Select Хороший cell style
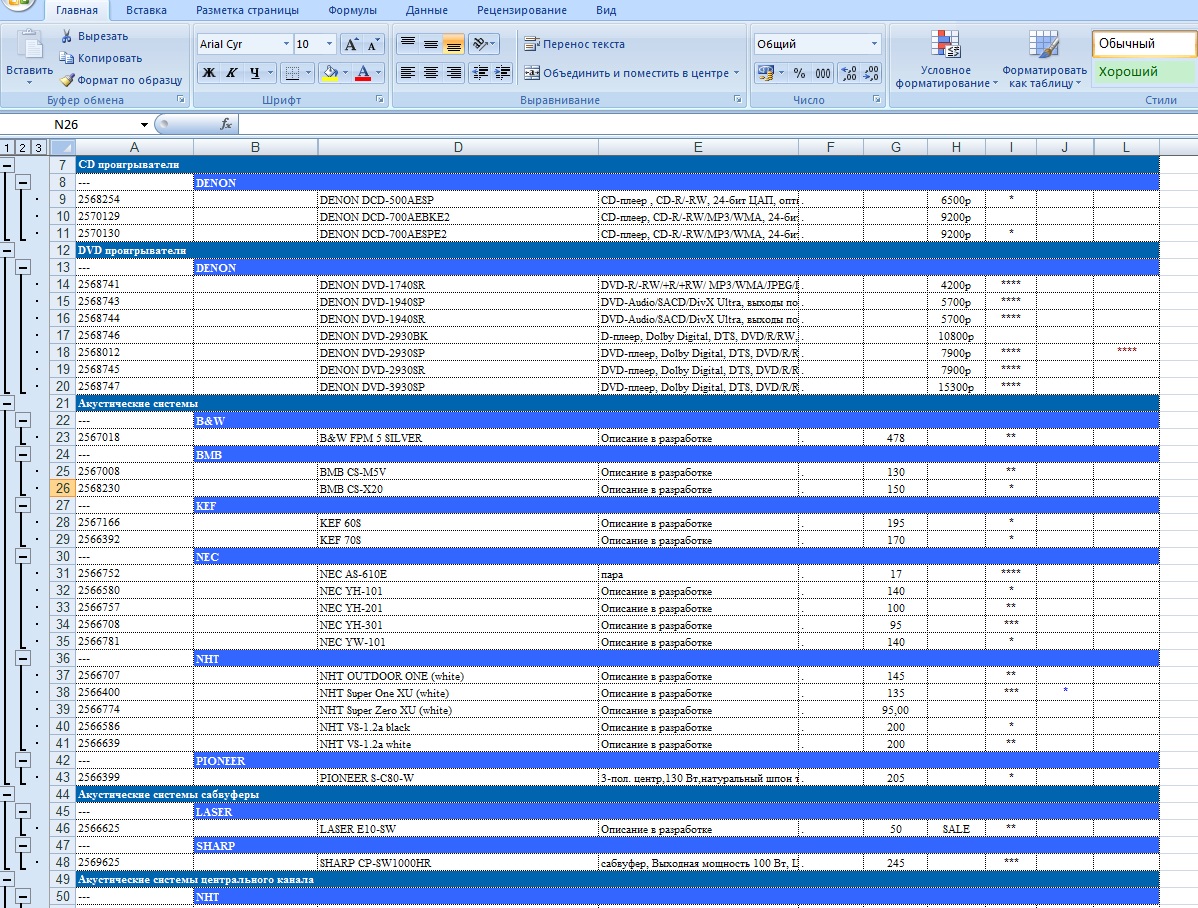This screenshot has height=908, width=1198. (1143, 72)
